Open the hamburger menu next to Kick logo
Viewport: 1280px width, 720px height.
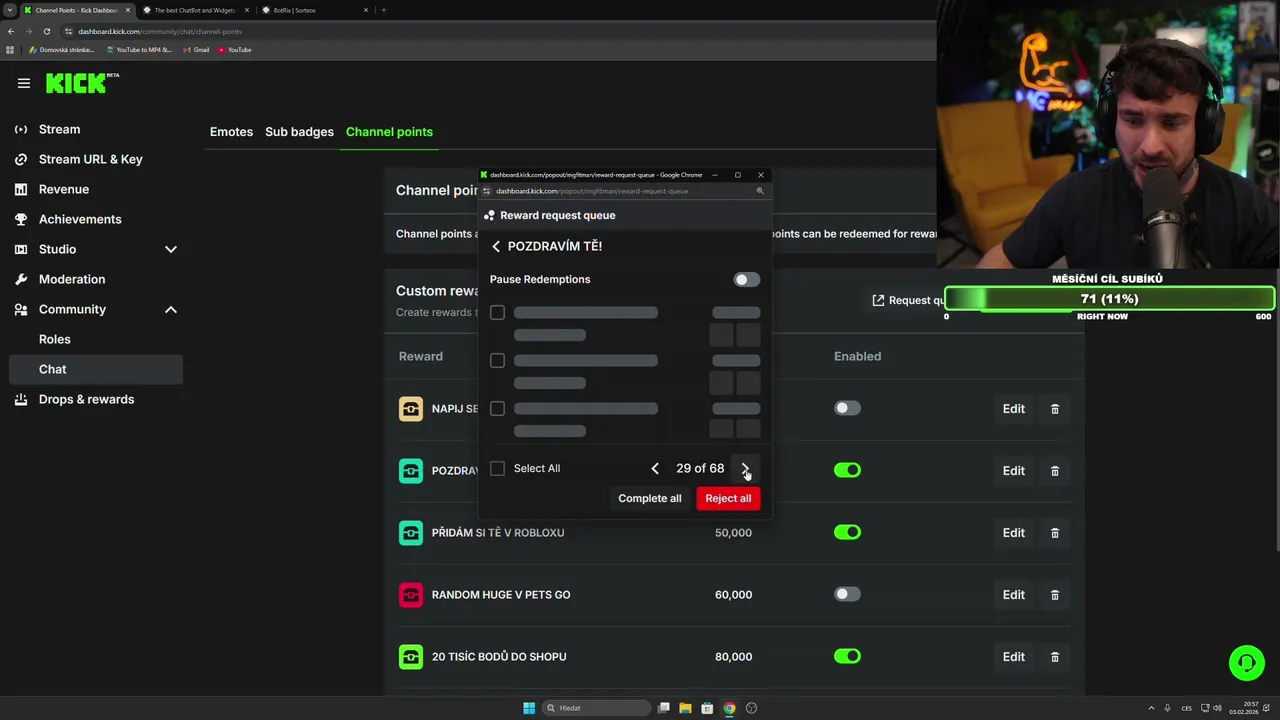coord(24,83)
